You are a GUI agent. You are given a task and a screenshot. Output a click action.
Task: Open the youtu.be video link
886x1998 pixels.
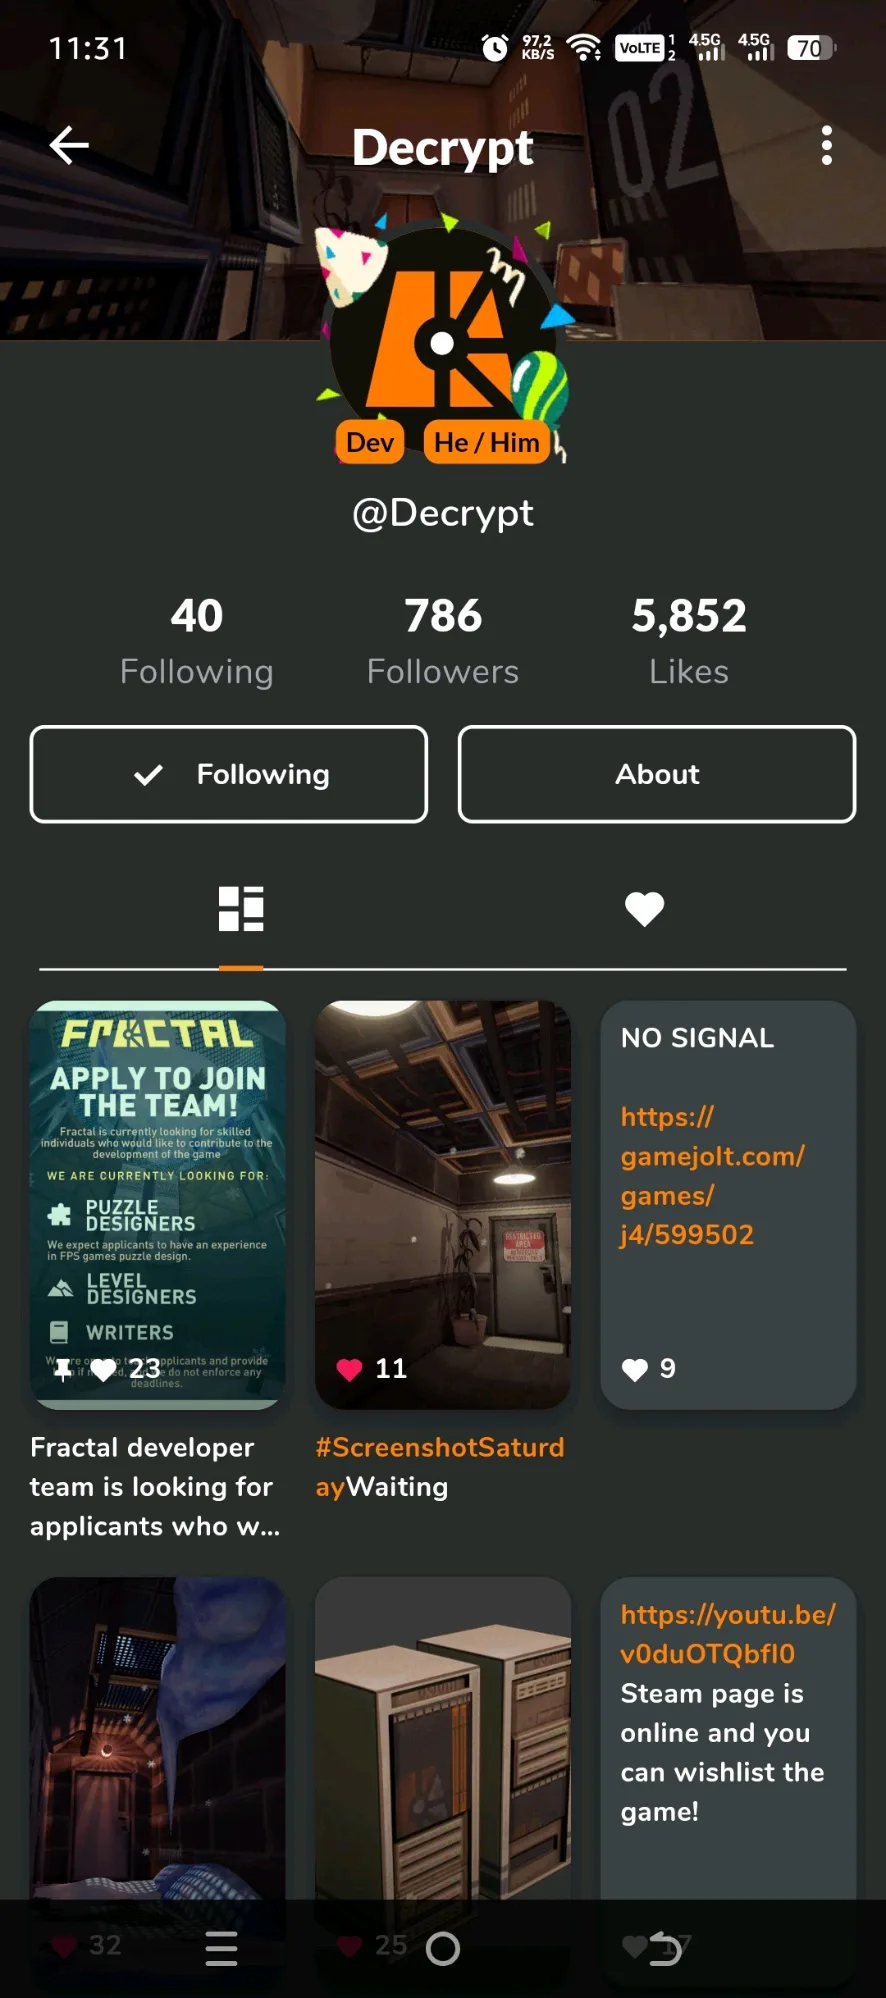728,1634
